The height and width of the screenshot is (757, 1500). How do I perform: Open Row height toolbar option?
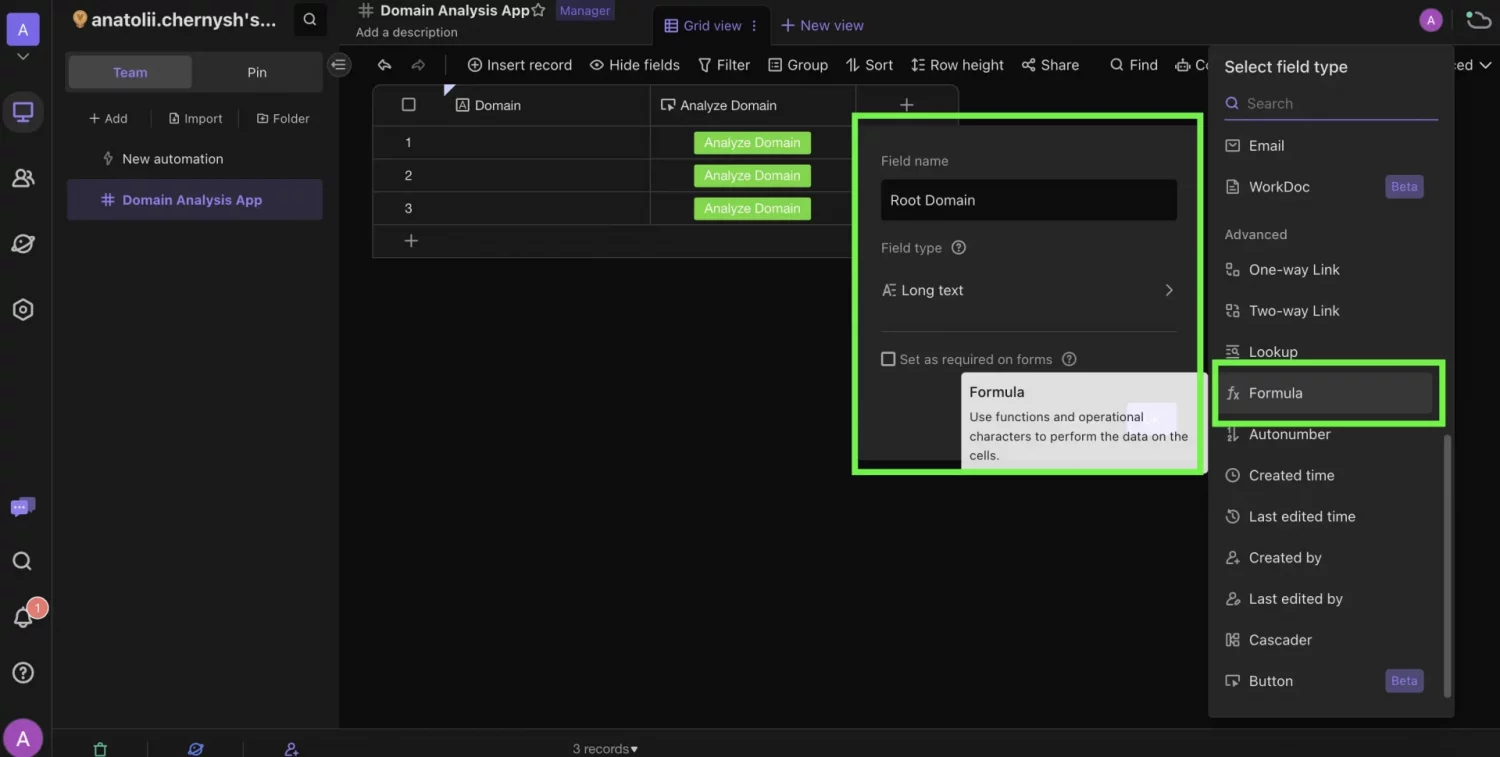pyautogui.click(x=957, y=65)
